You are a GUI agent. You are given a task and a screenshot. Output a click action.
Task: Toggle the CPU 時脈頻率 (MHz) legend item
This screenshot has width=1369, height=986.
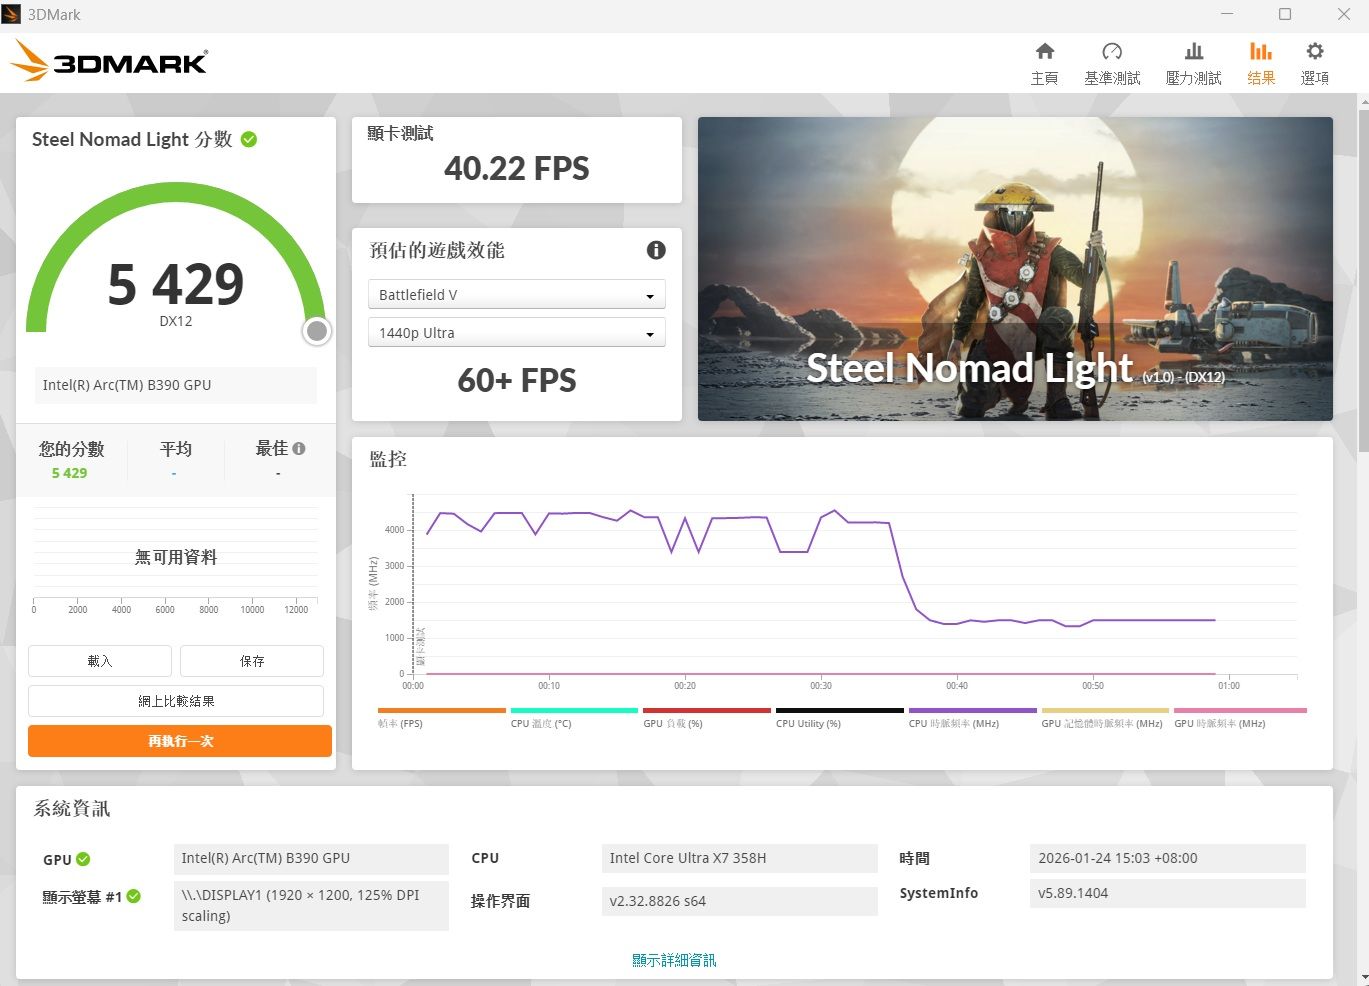point(973,717)
